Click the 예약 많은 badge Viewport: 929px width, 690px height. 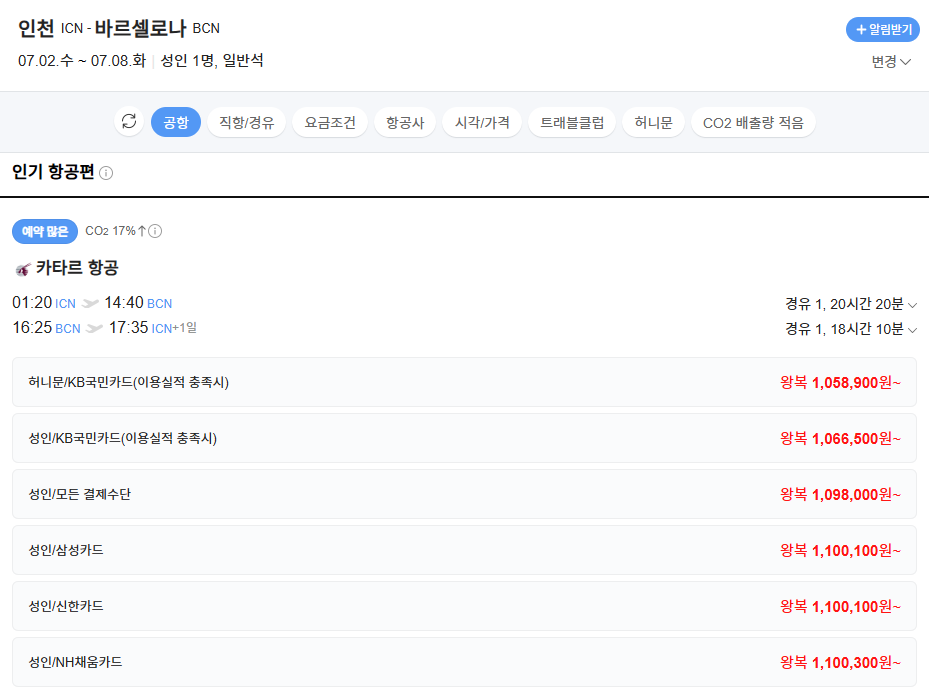[x=43, y=231]
